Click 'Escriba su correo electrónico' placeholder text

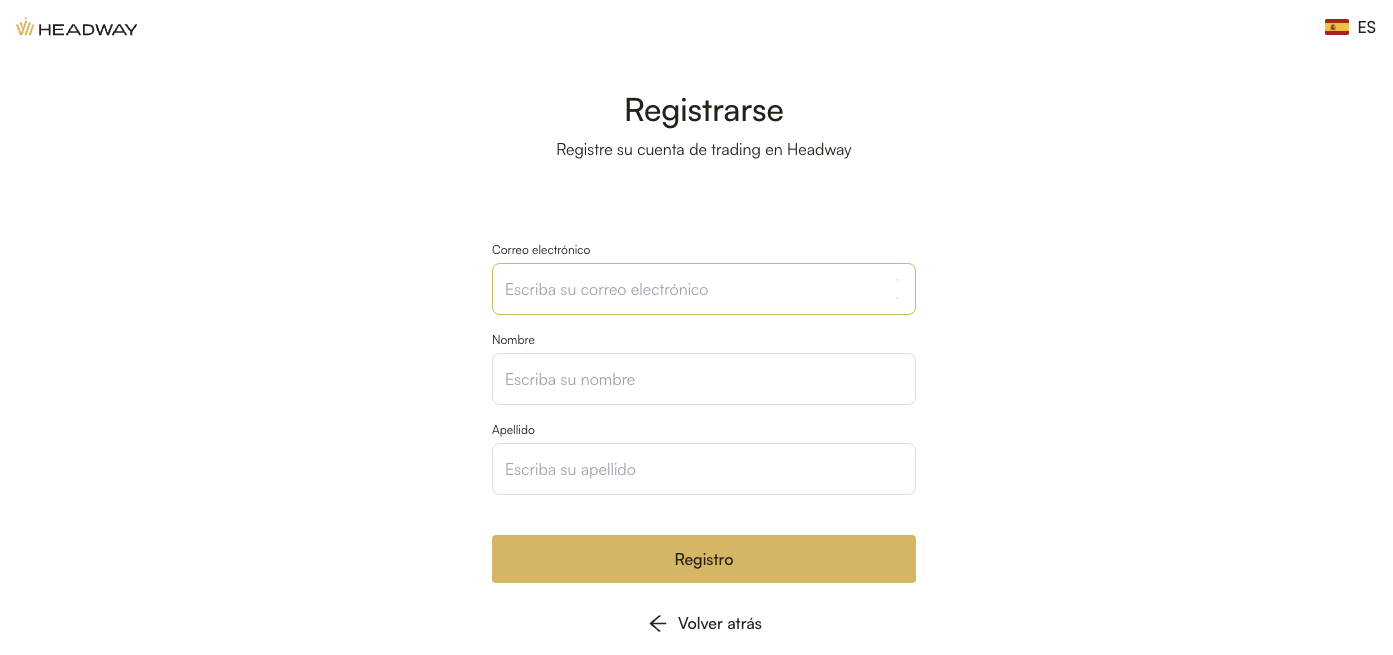tap(606, 290)
